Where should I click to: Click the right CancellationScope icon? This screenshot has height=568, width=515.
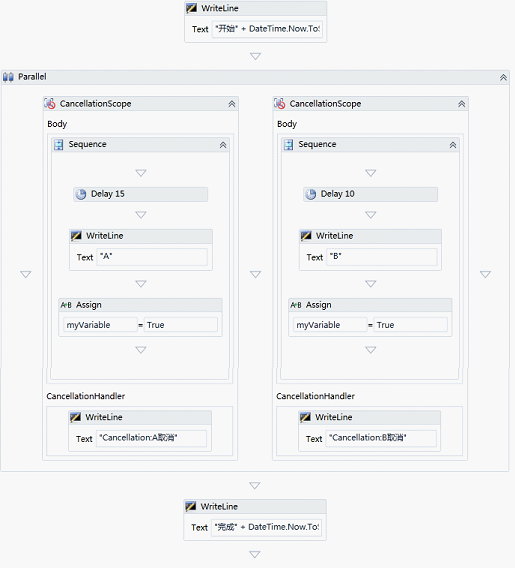tap(280, 104)
